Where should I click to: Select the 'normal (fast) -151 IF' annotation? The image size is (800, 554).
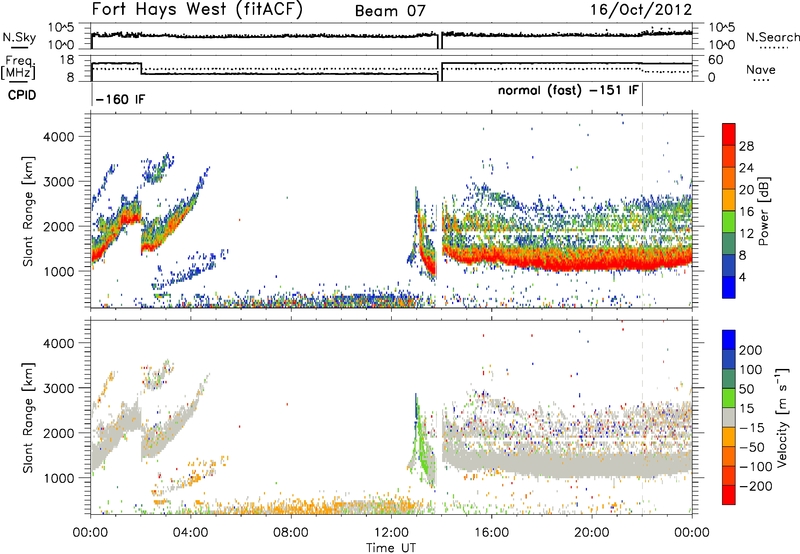[568, 91]
